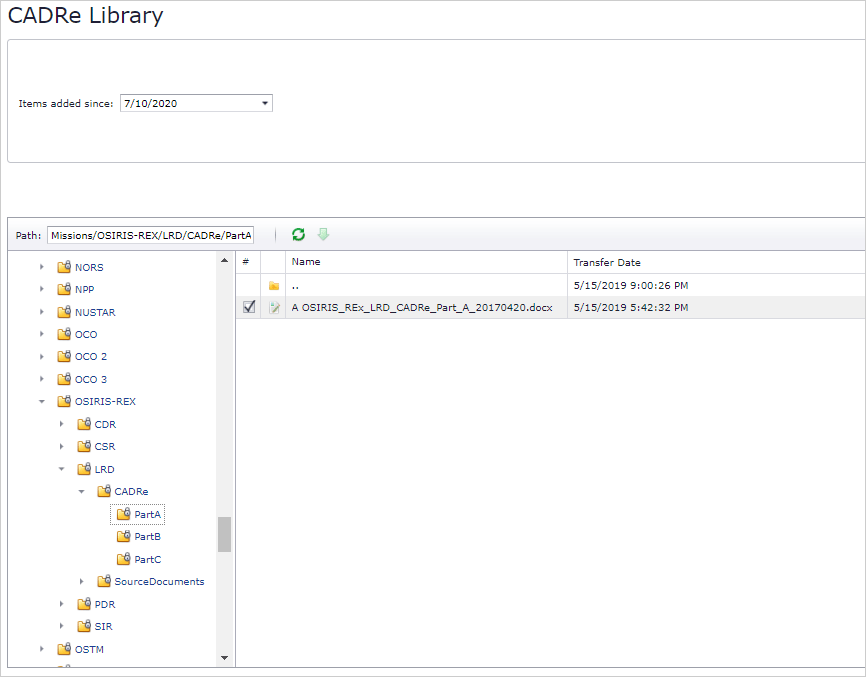Select the PDR folder in tree
This screenshot has height=677, width=866.
(104, 604)
